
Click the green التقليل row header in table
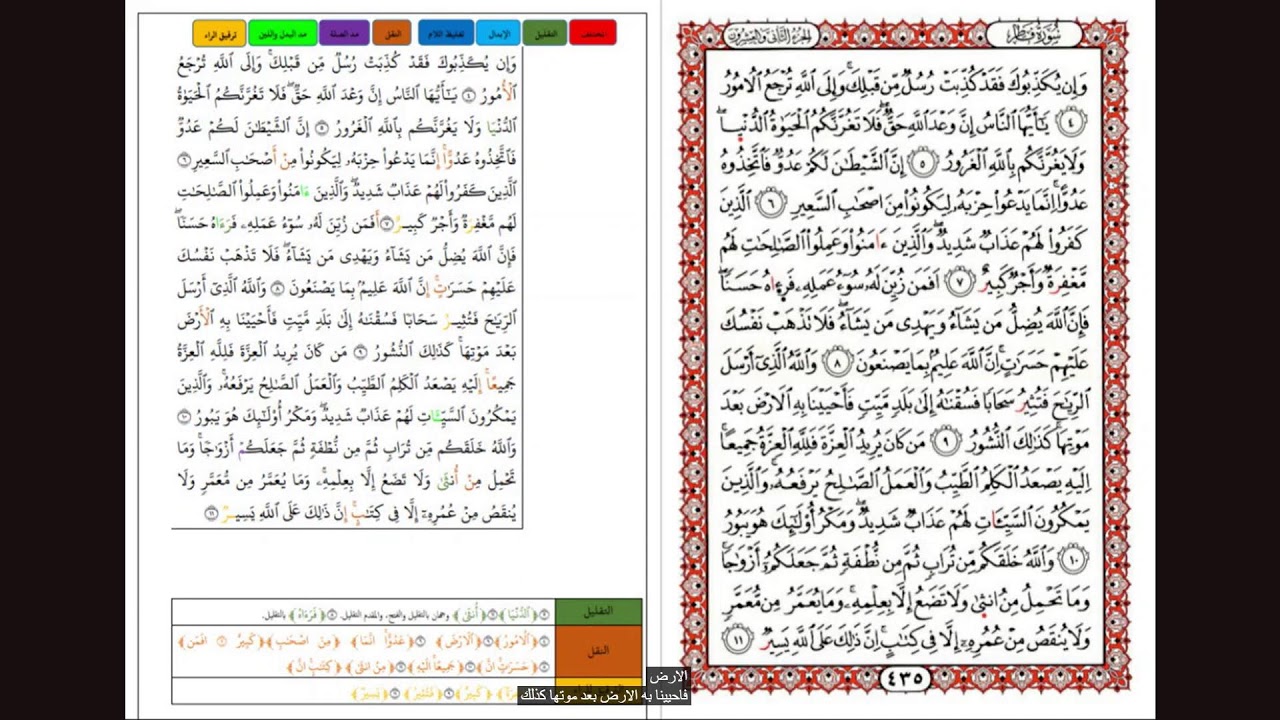(598, 611)
